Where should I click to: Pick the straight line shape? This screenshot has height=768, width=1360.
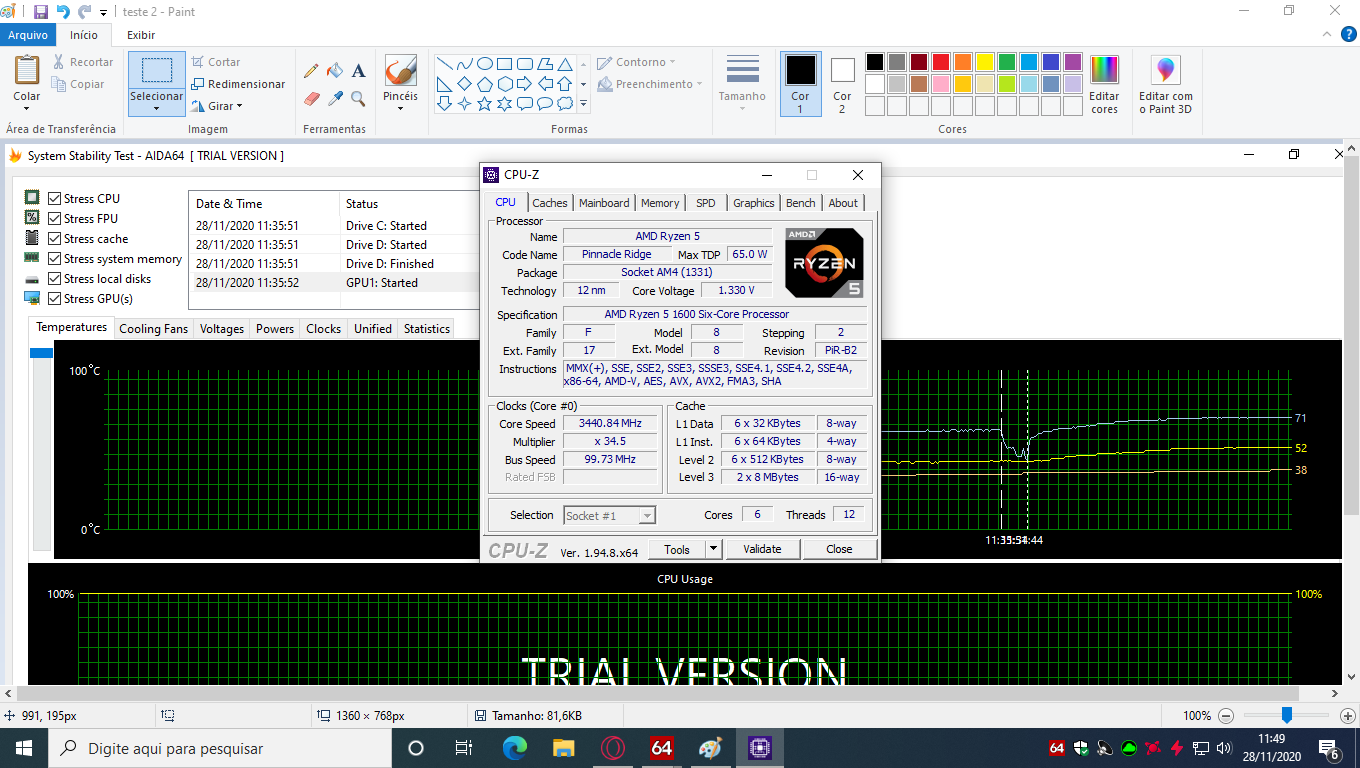444,63
